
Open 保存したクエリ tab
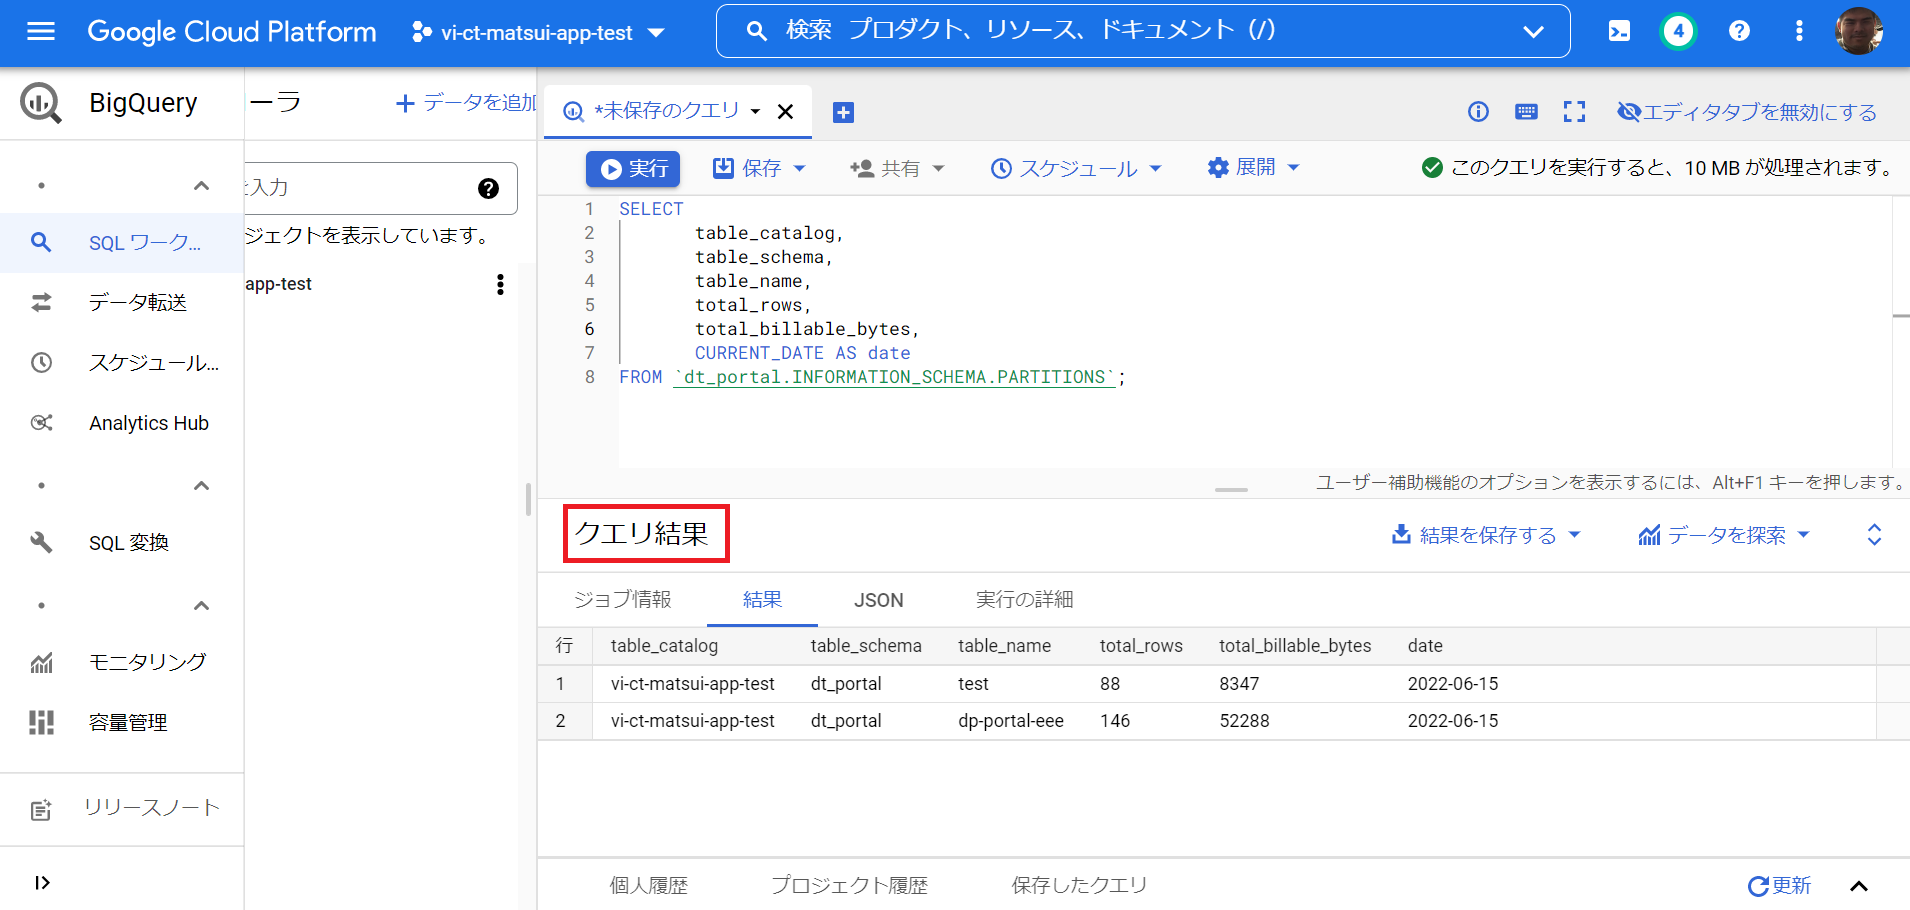1078,885
